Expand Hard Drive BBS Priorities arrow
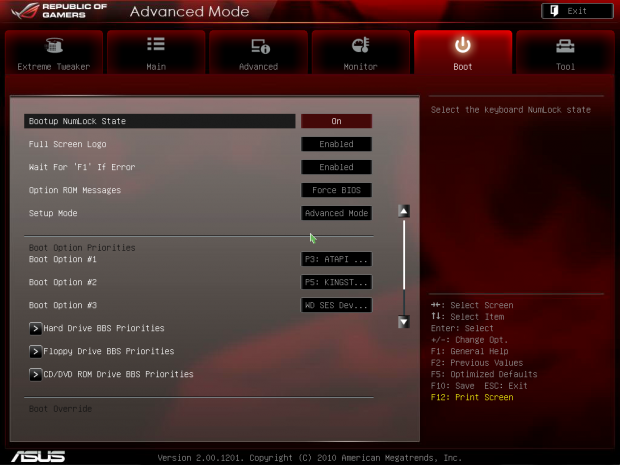This screenshot has height=465, width=620. pyautogui.click(x=35, y=328)
